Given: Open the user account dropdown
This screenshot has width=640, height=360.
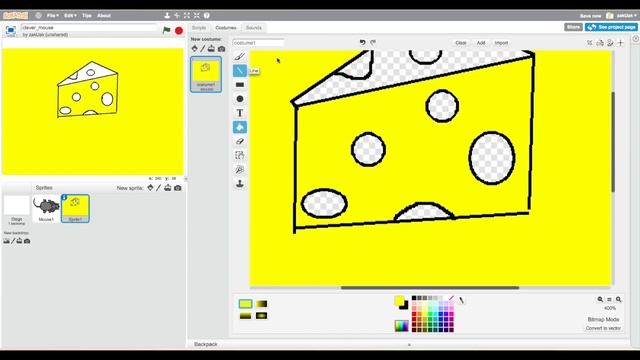Looking at the screenshot, I should tap(626, 16).
